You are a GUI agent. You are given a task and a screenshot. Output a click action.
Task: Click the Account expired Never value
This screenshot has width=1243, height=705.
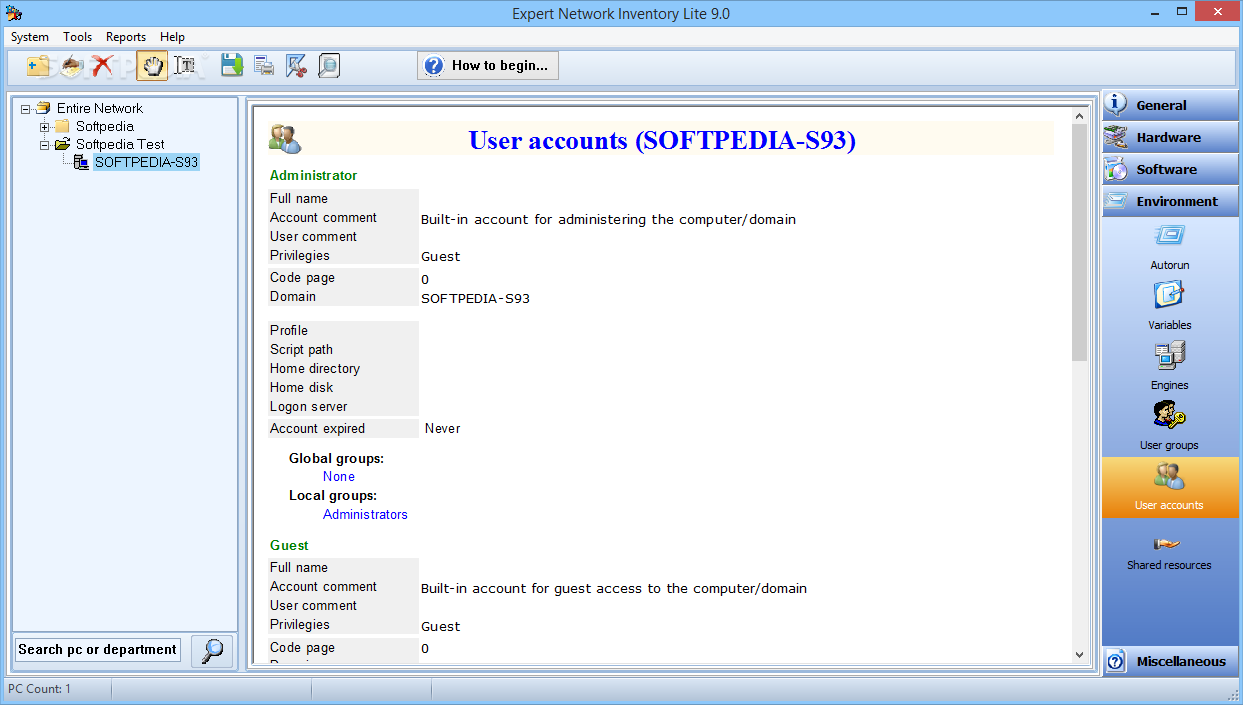click(442, 428)
